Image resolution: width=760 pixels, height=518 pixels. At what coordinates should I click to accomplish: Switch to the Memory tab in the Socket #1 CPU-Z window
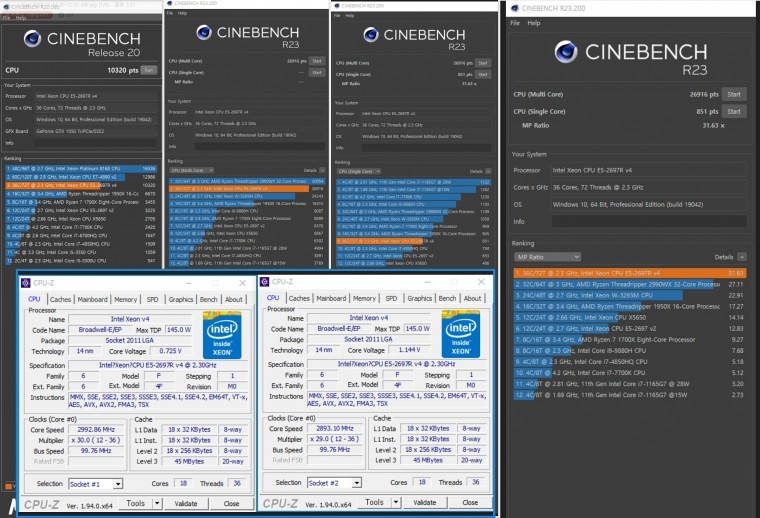coord(126,299)
